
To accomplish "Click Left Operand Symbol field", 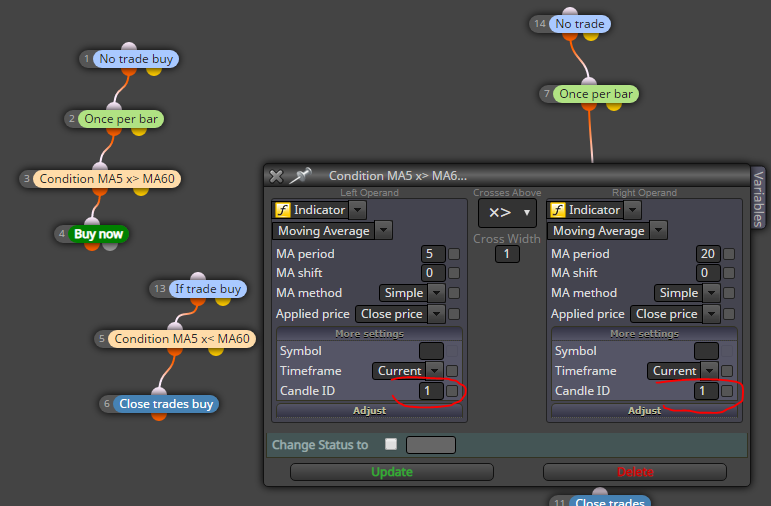I will [x=431, y=351].
